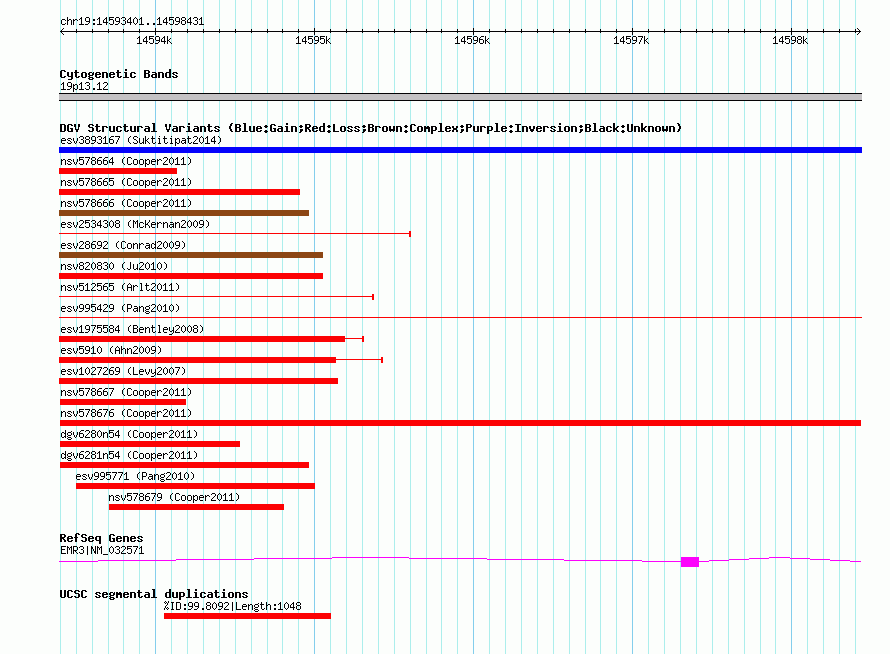The image size is (890, 654).
Task: Click the DGV Structural Variants track title
Action: pos(370,128)
